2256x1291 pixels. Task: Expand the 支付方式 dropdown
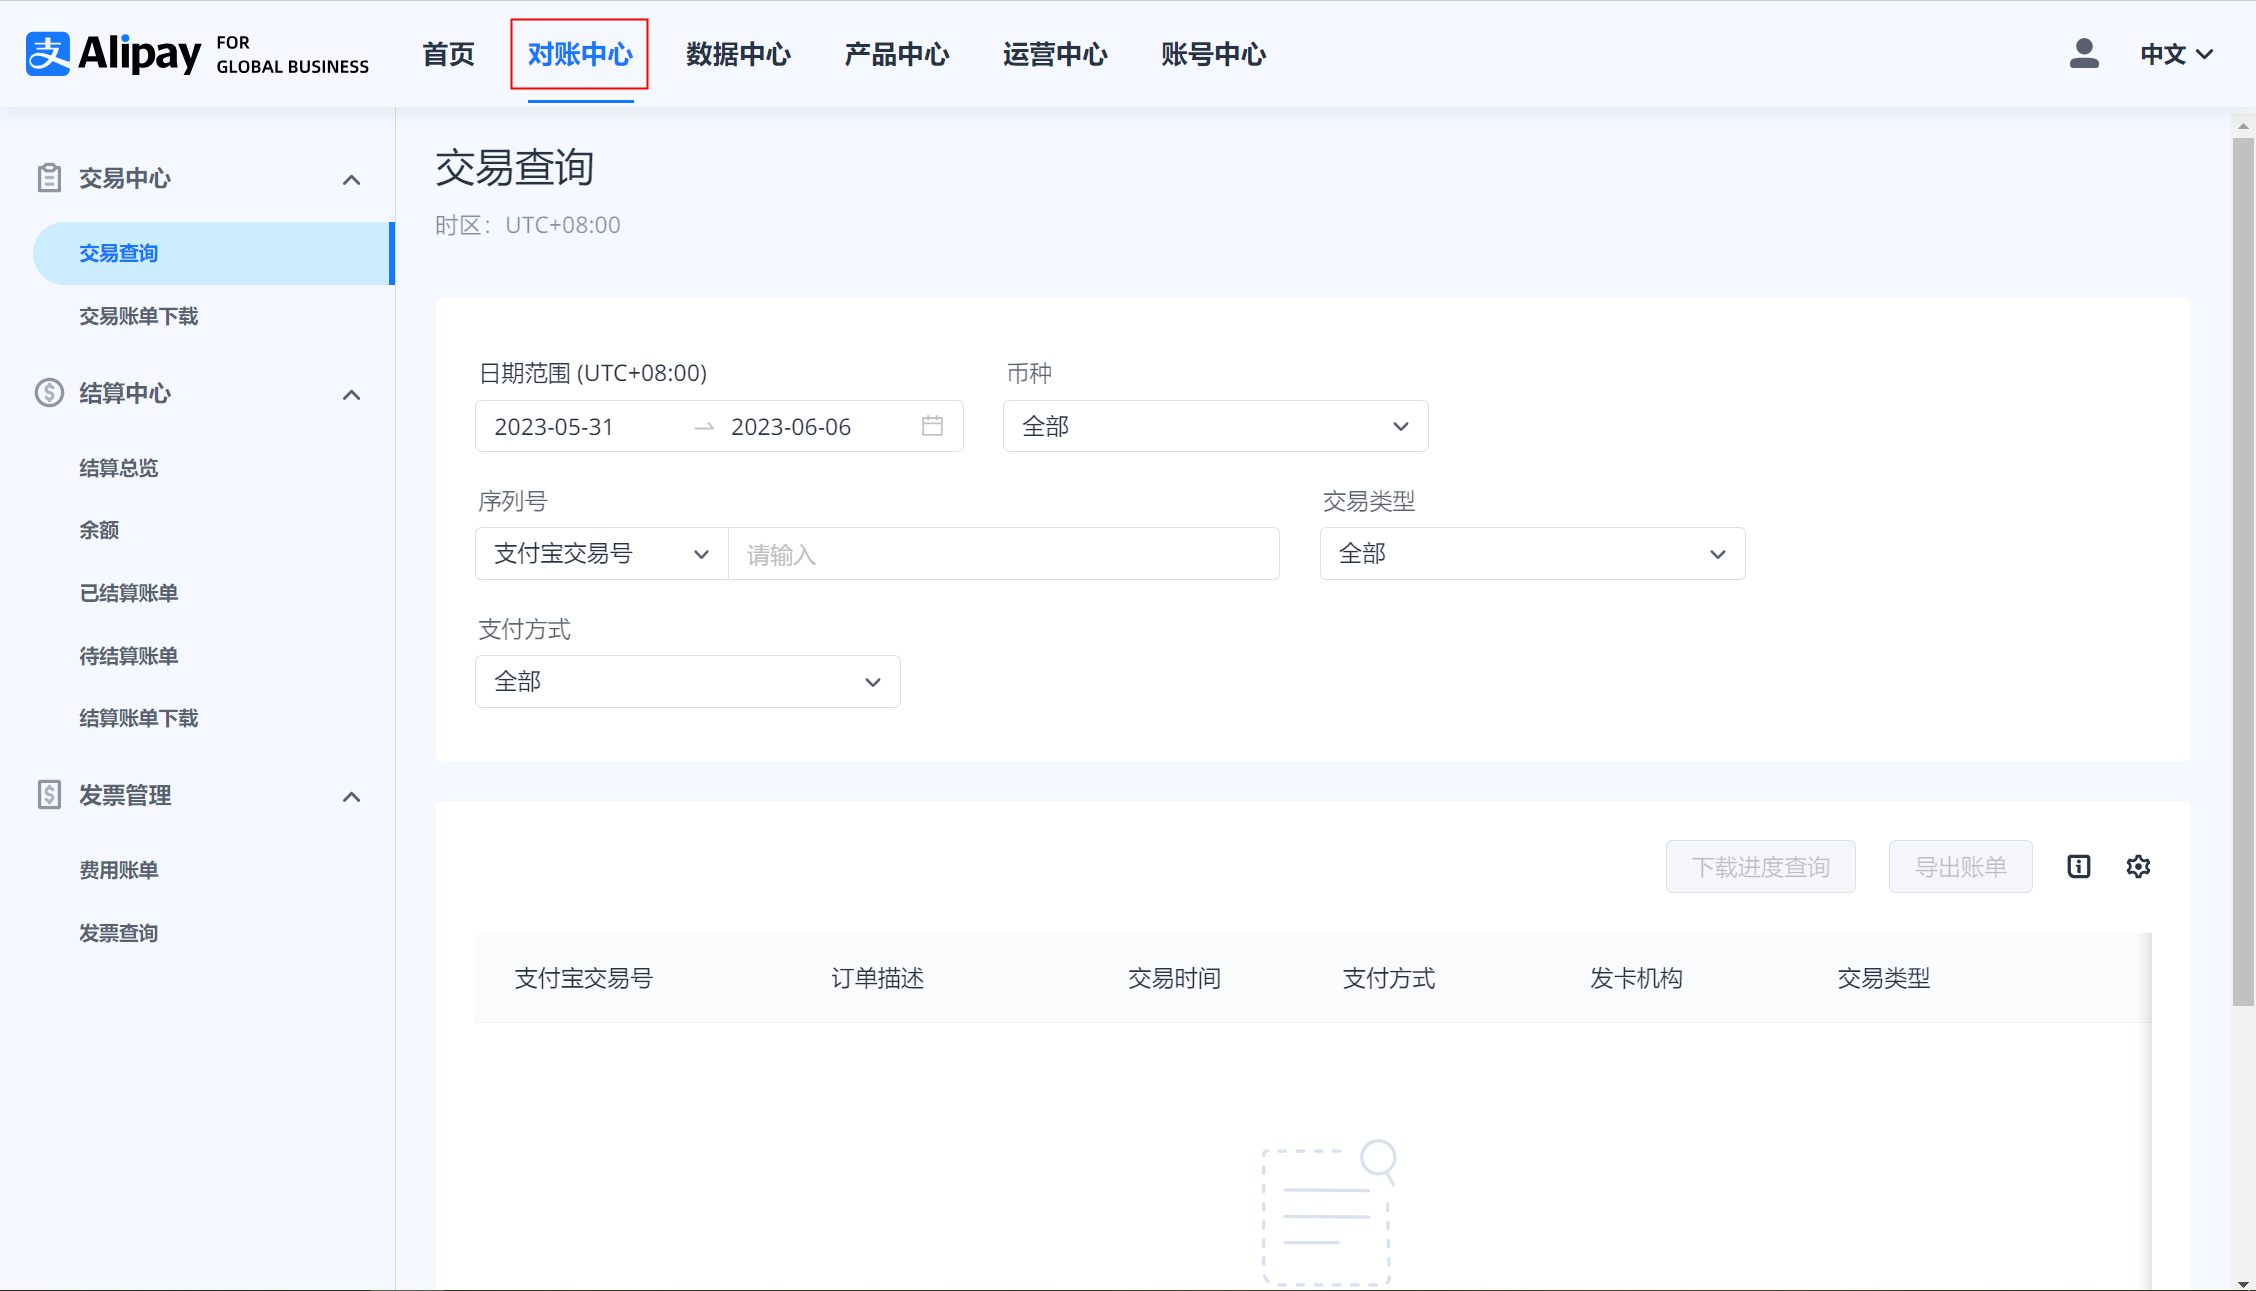click(687, 681)
